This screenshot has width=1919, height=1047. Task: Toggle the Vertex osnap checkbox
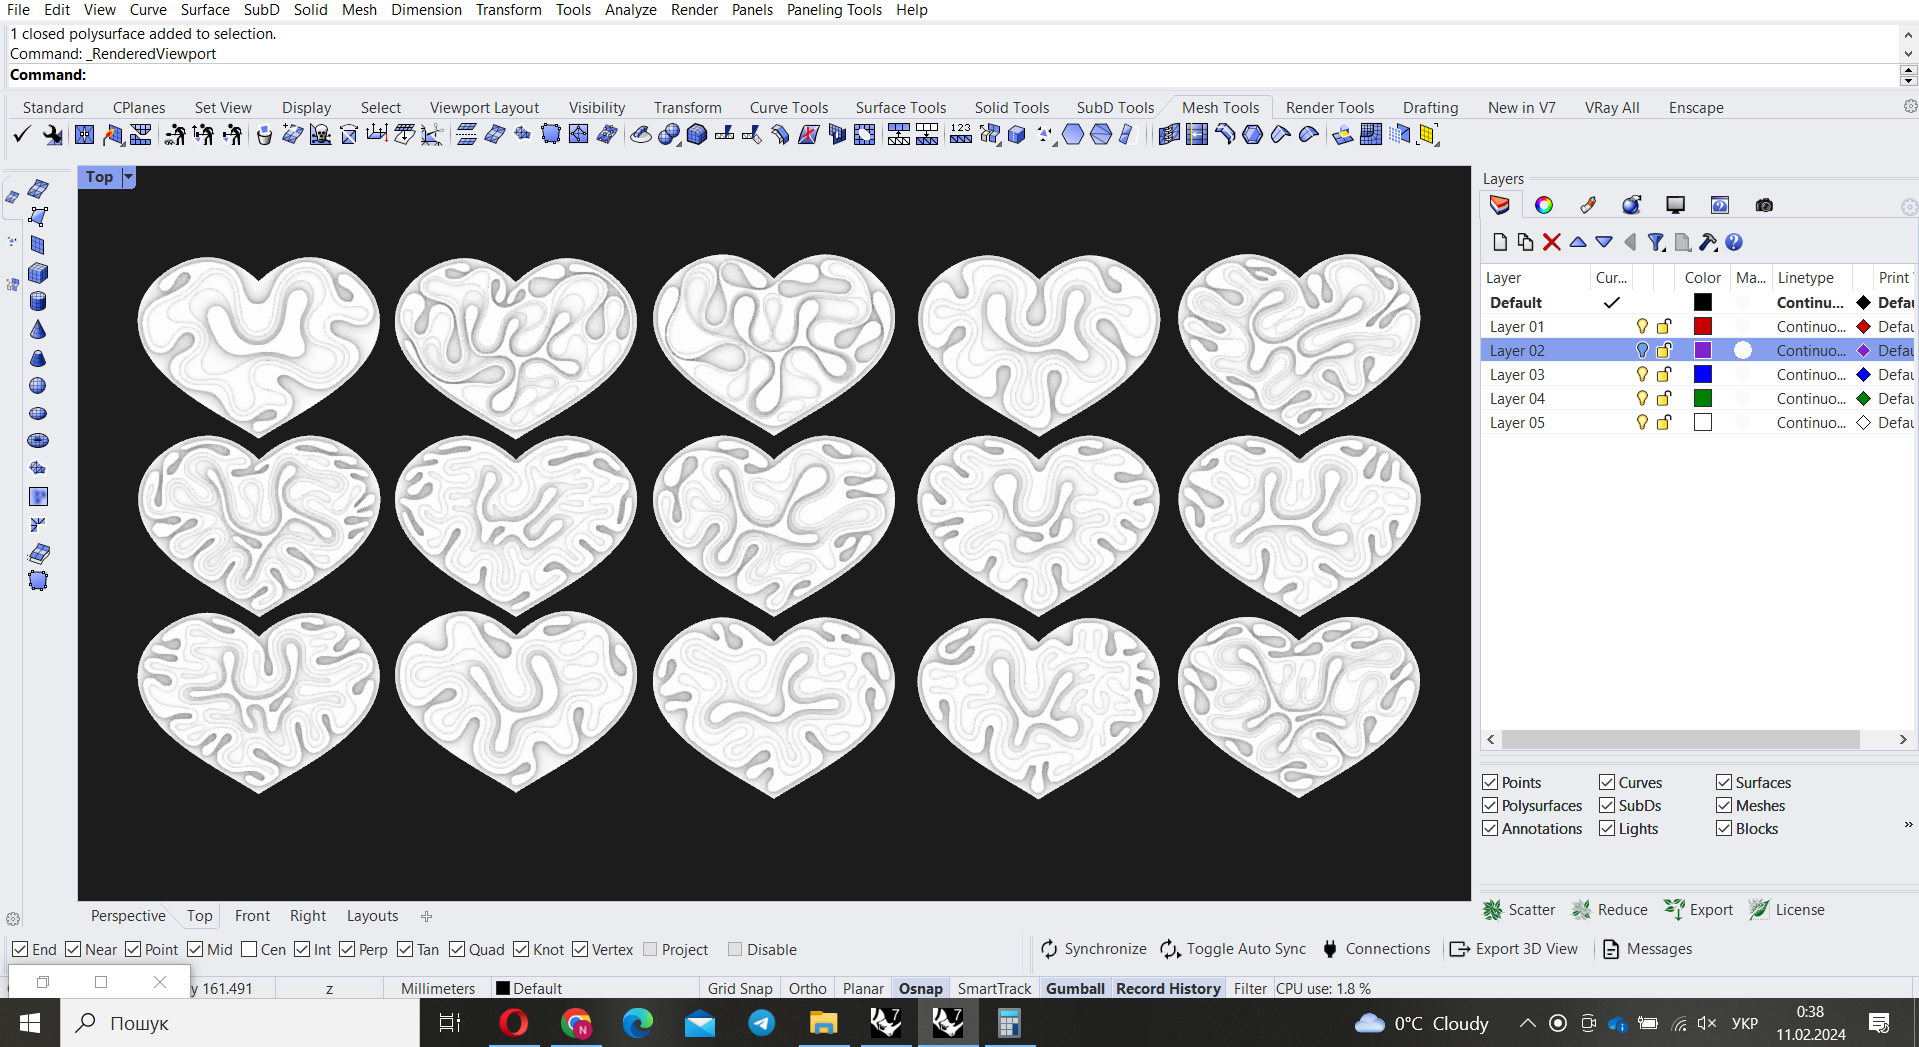580,949
